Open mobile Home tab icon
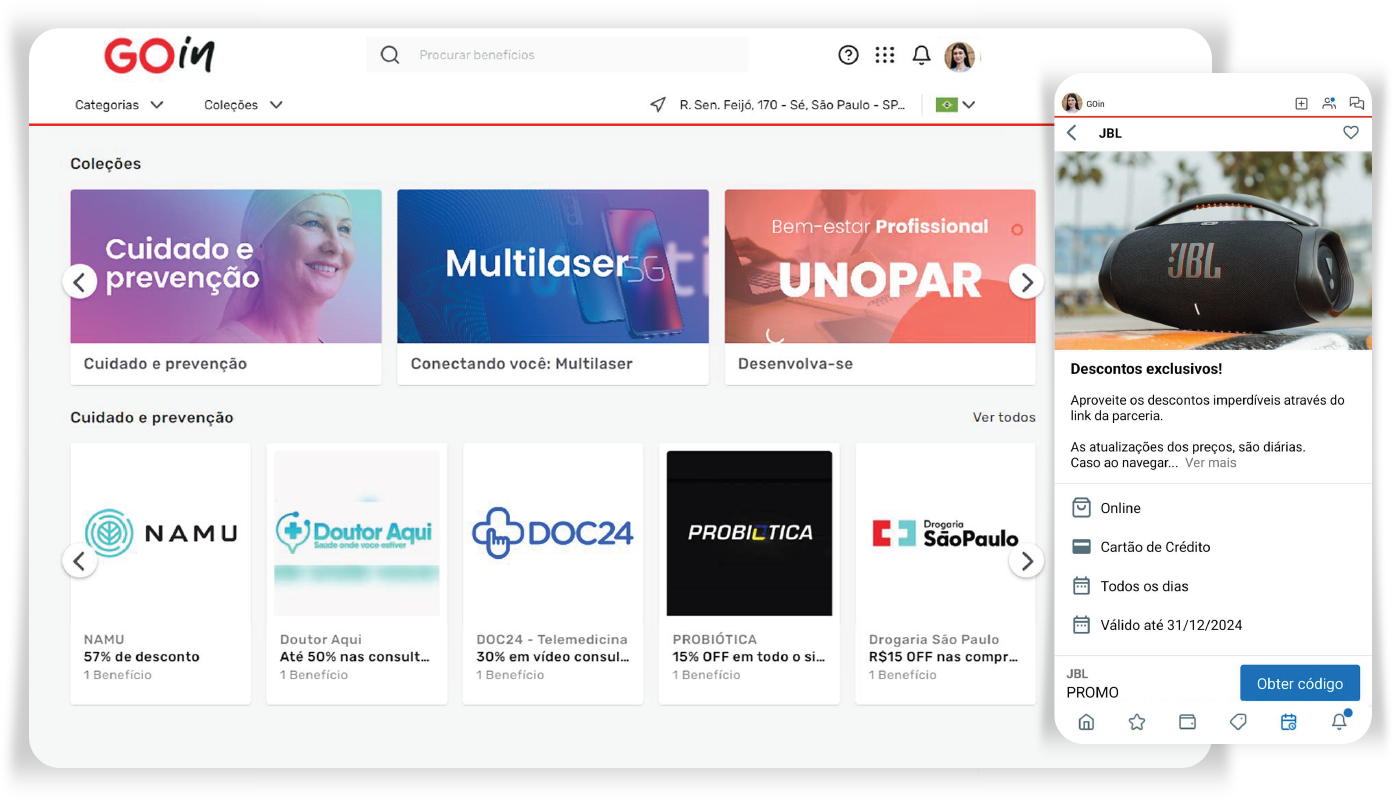The height and width of the screenshot is (803, 1394). (x=1086, y=722)
